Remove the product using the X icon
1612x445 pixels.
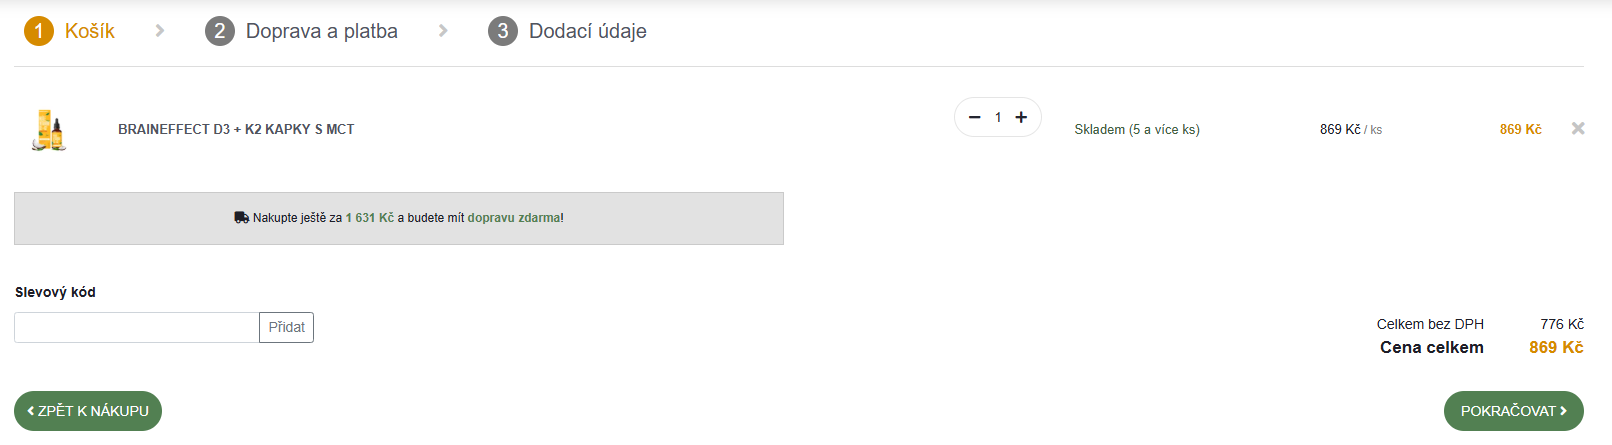(1578, 128)
